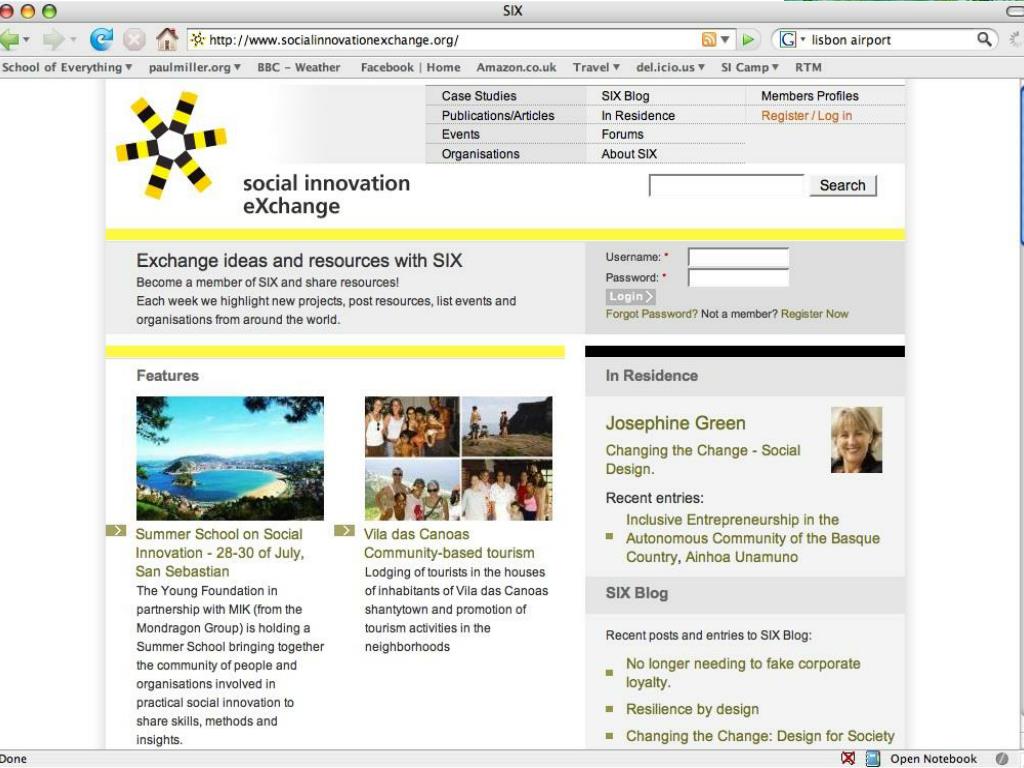Open the back history dropdown arrow
The image size is (1024, 768).
pyautogui.click(x=26, y=40)
